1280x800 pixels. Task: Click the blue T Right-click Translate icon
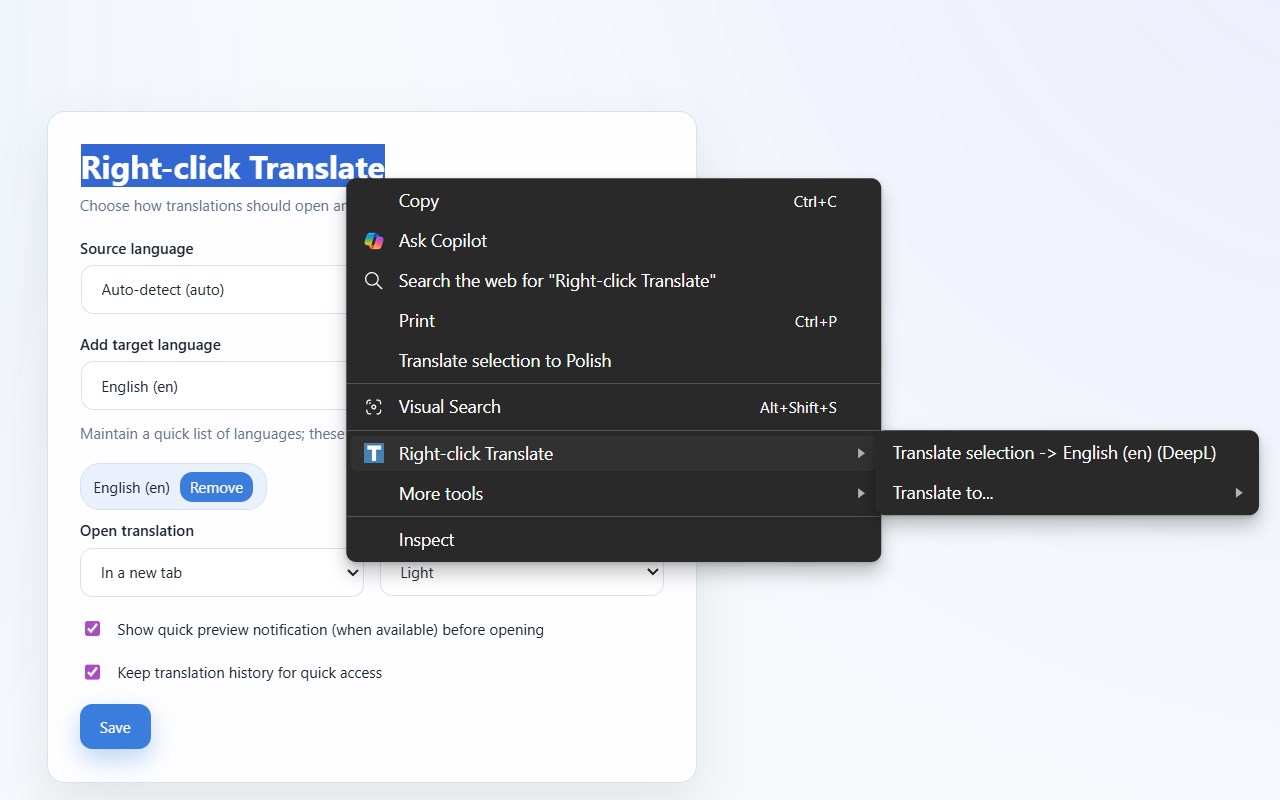click(374, 453)
